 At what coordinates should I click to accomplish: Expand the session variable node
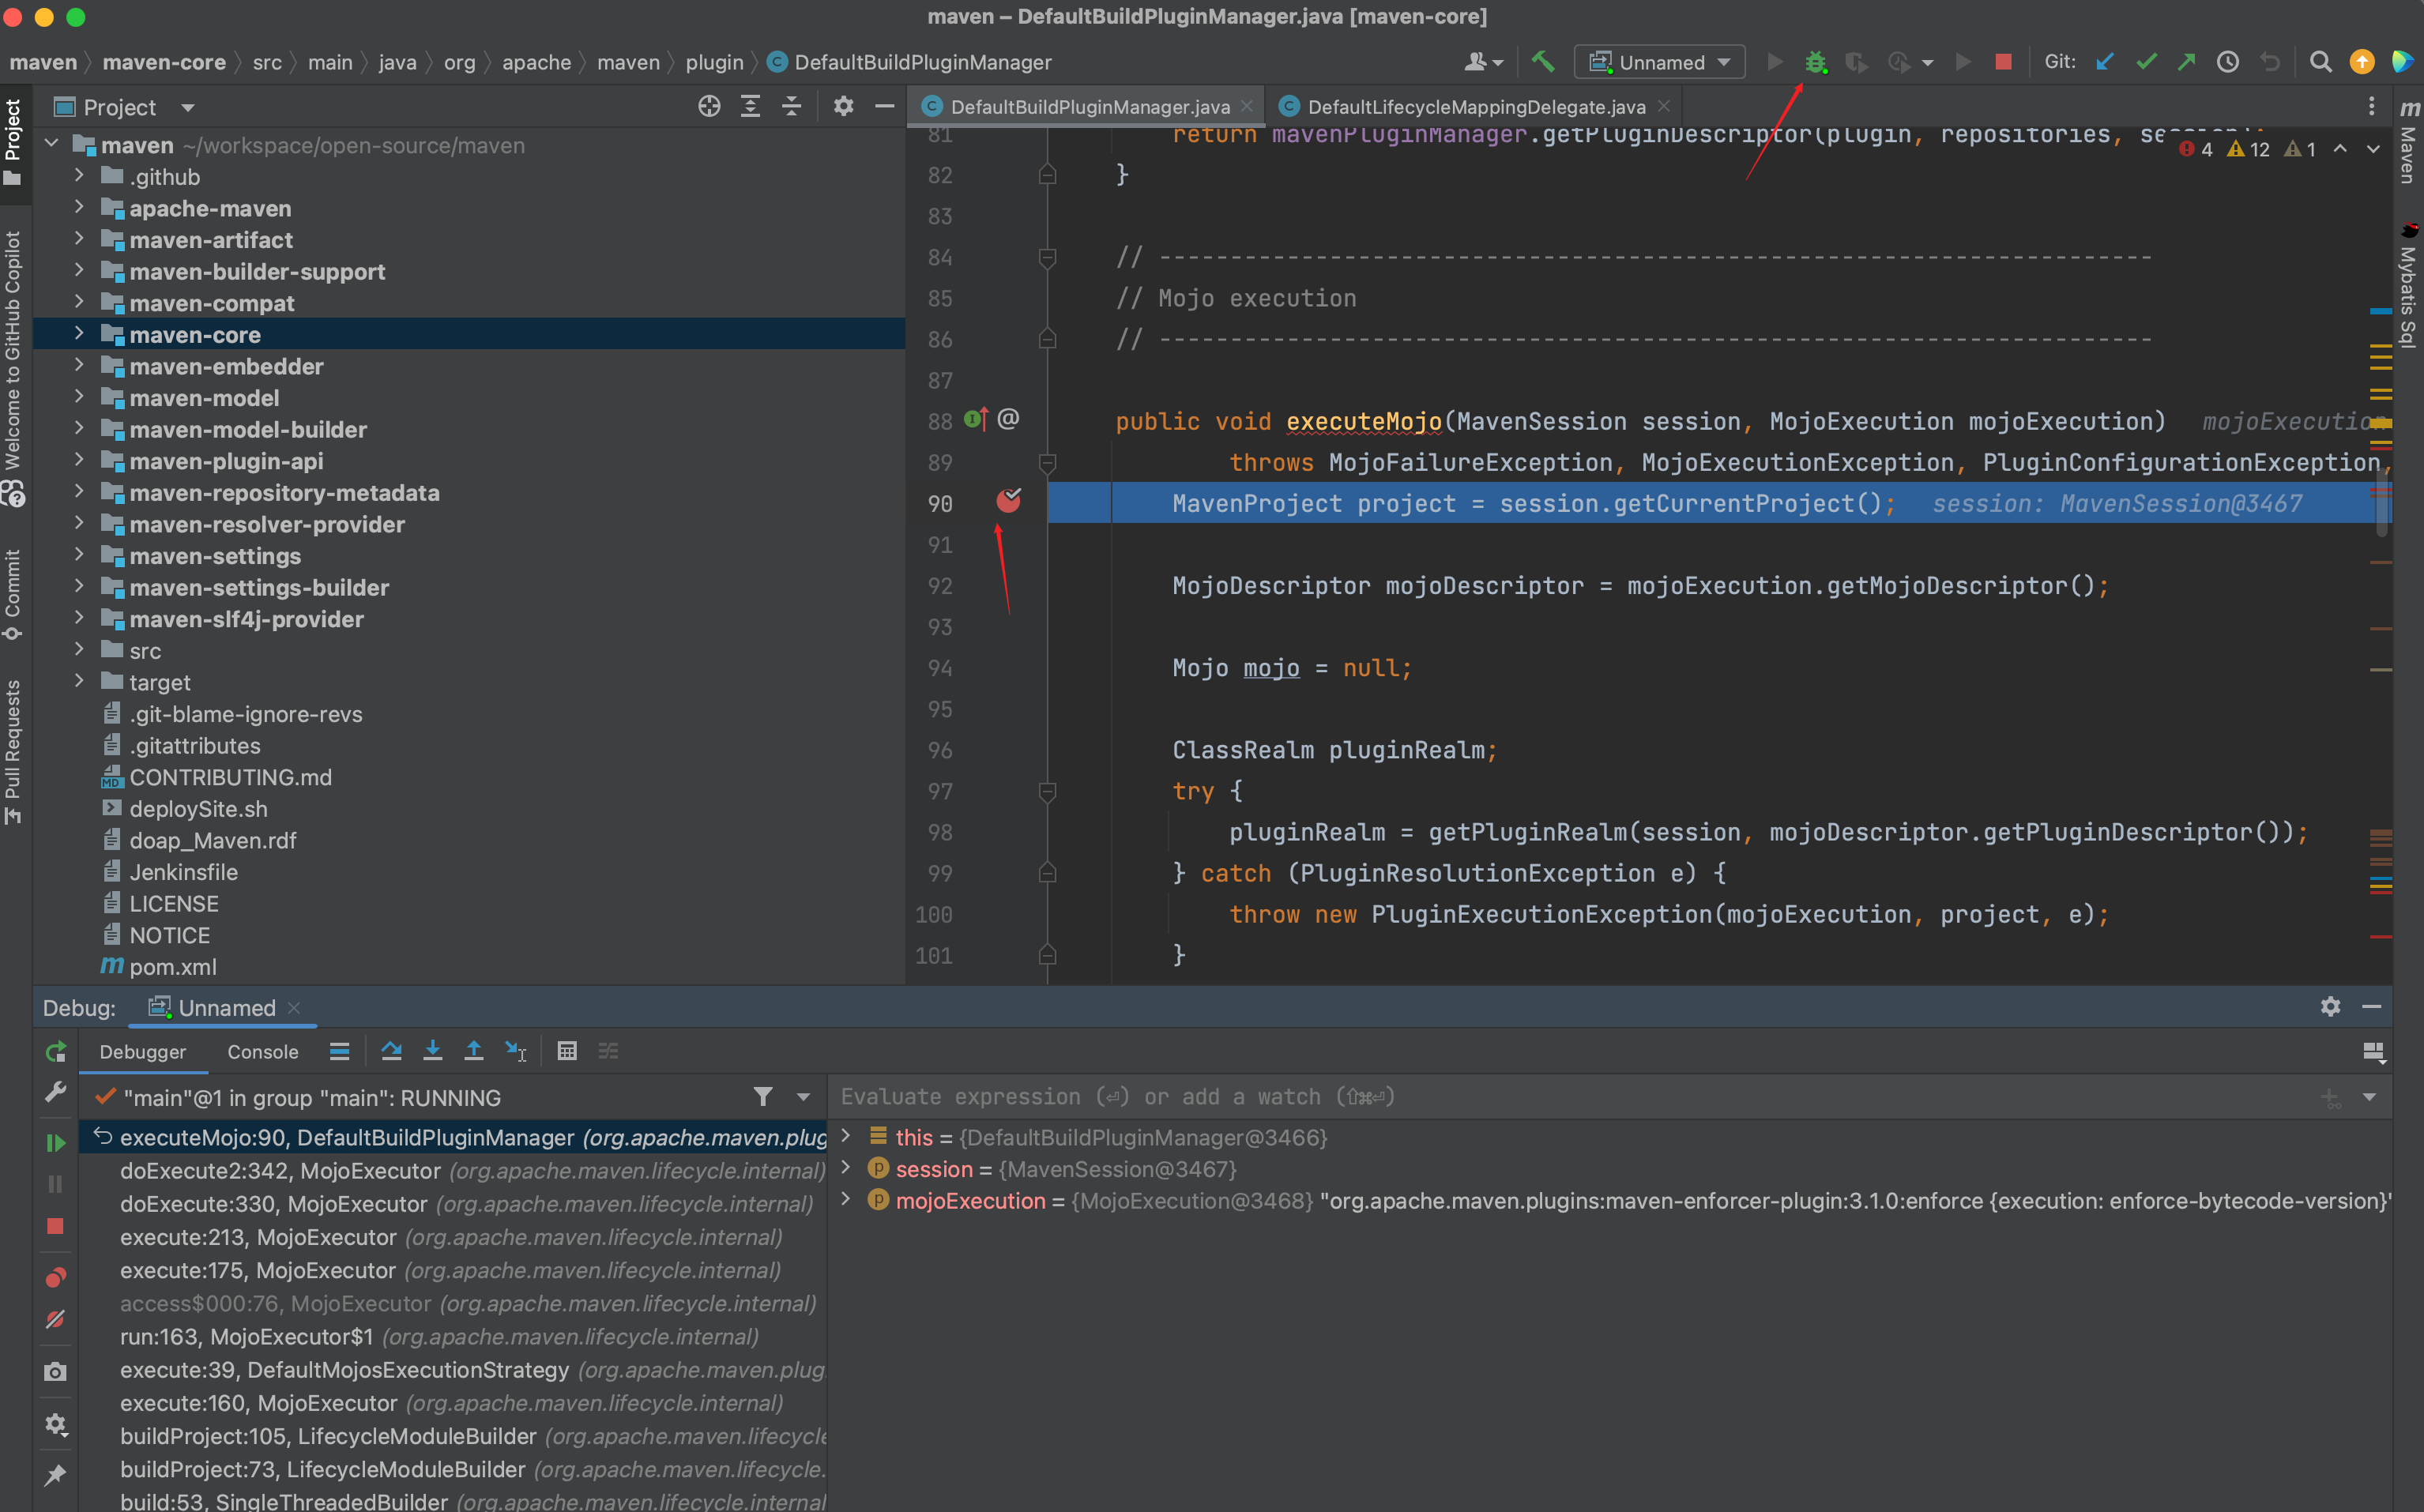(x=846, y=1168)
